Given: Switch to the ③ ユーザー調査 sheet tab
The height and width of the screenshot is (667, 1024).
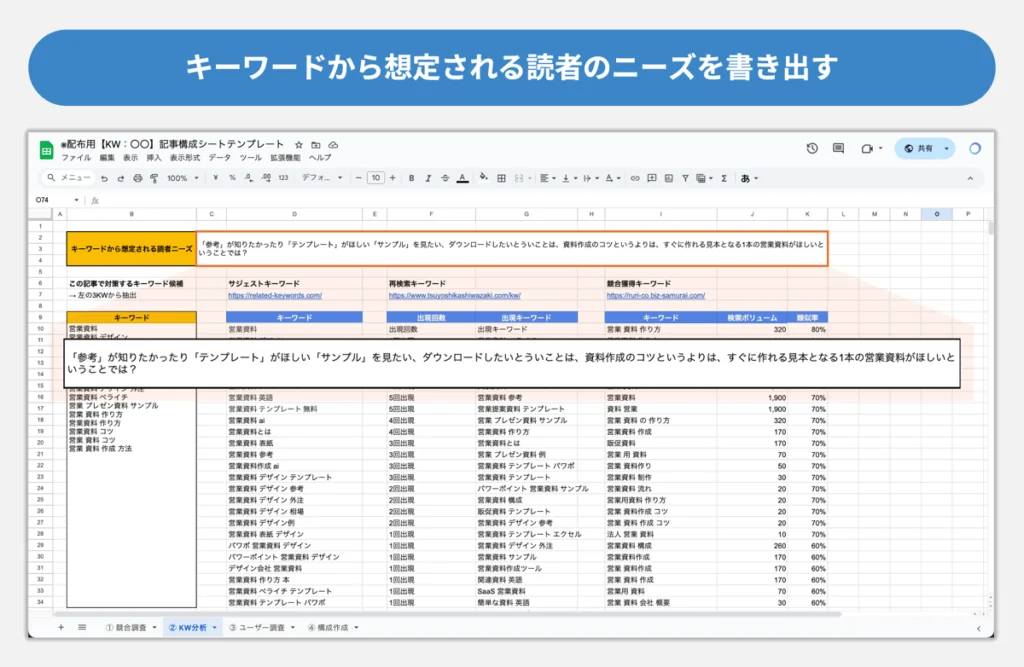Looking at the screenshot, I should (260, 627).
